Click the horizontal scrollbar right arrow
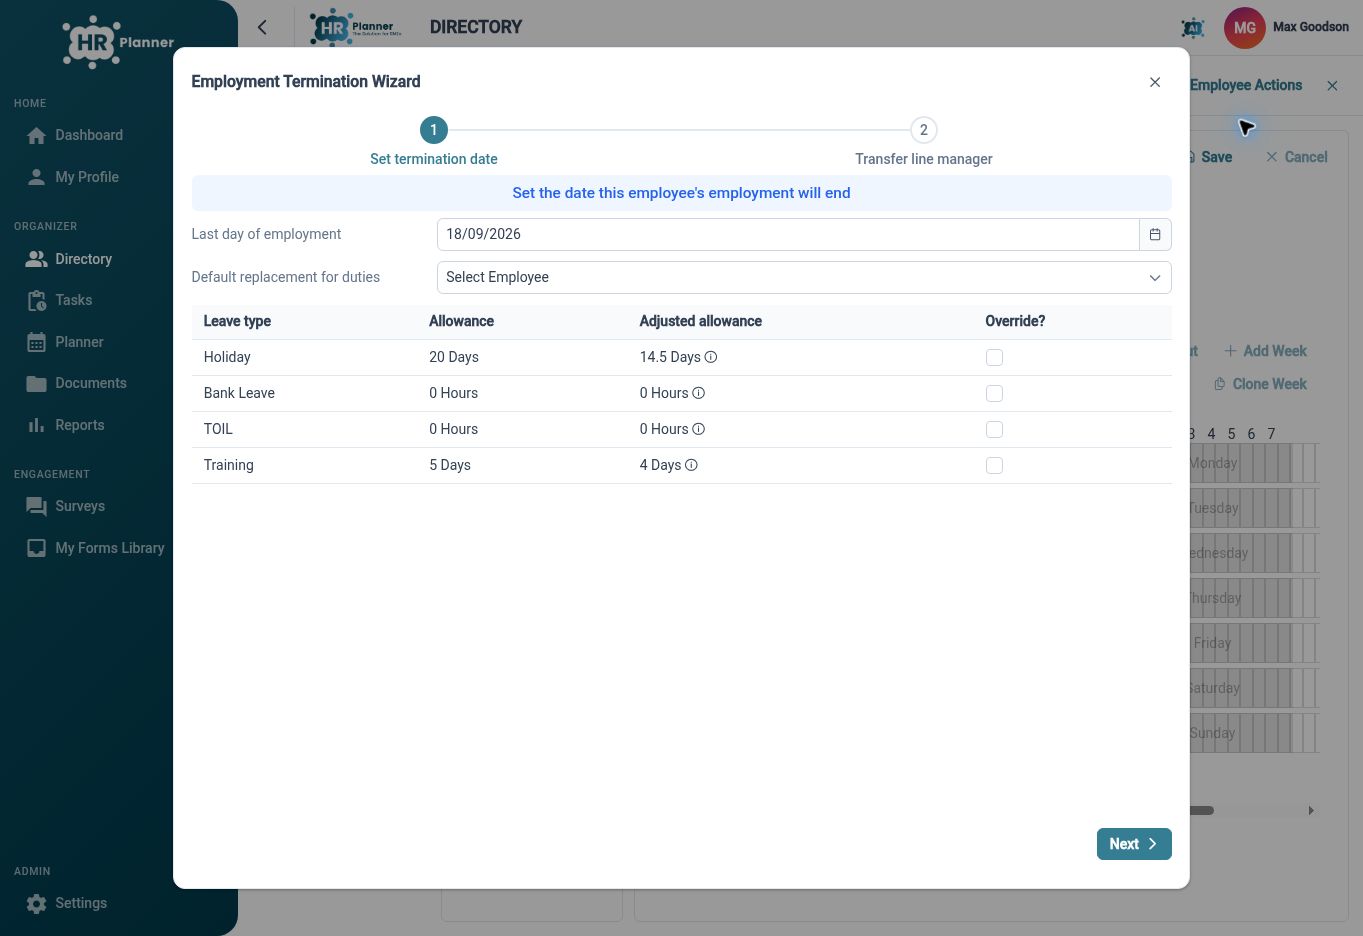Image resolution: width=1363 pixels, height=936 pixels. click(x=1311, y=811)
